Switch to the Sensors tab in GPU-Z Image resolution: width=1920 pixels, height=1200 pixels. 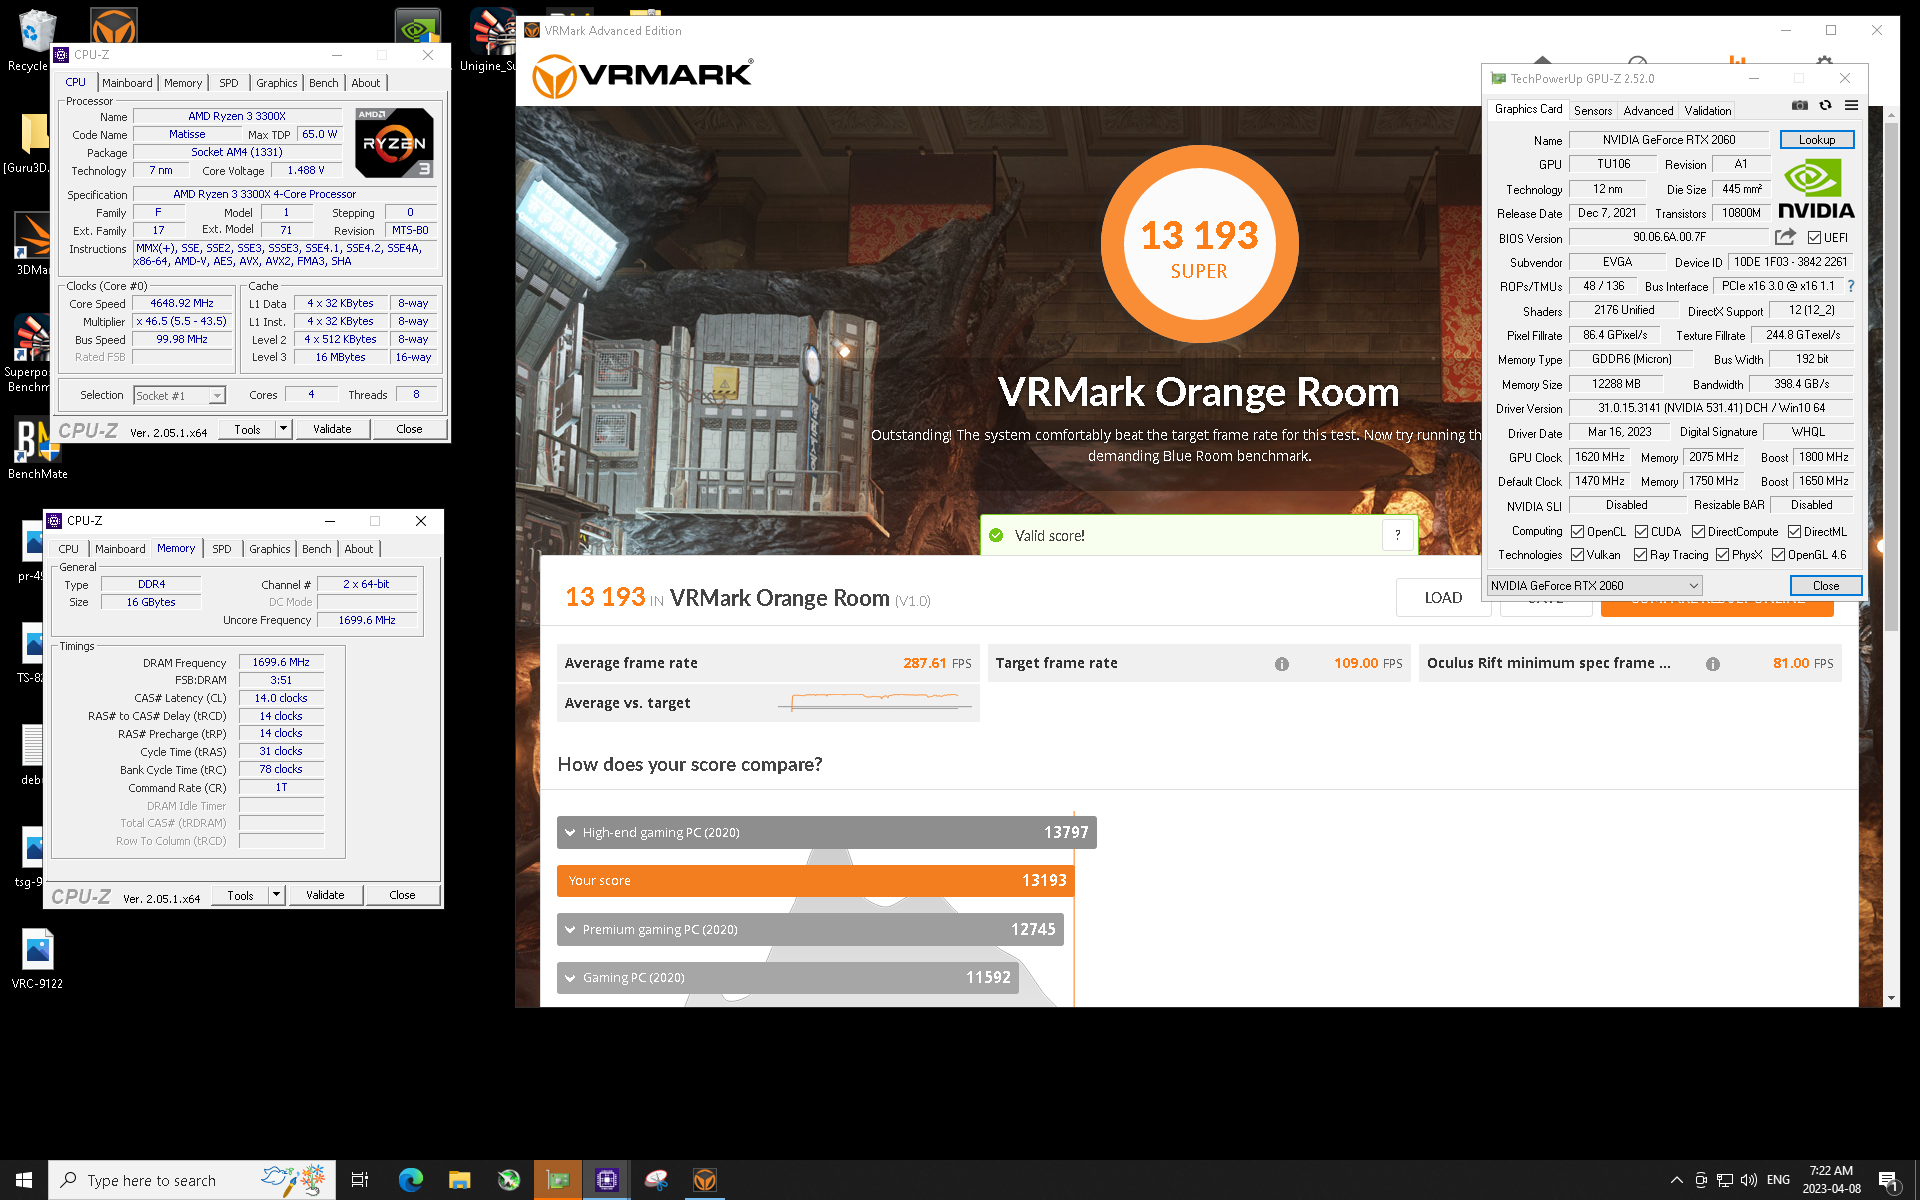tap(1593, 111)
